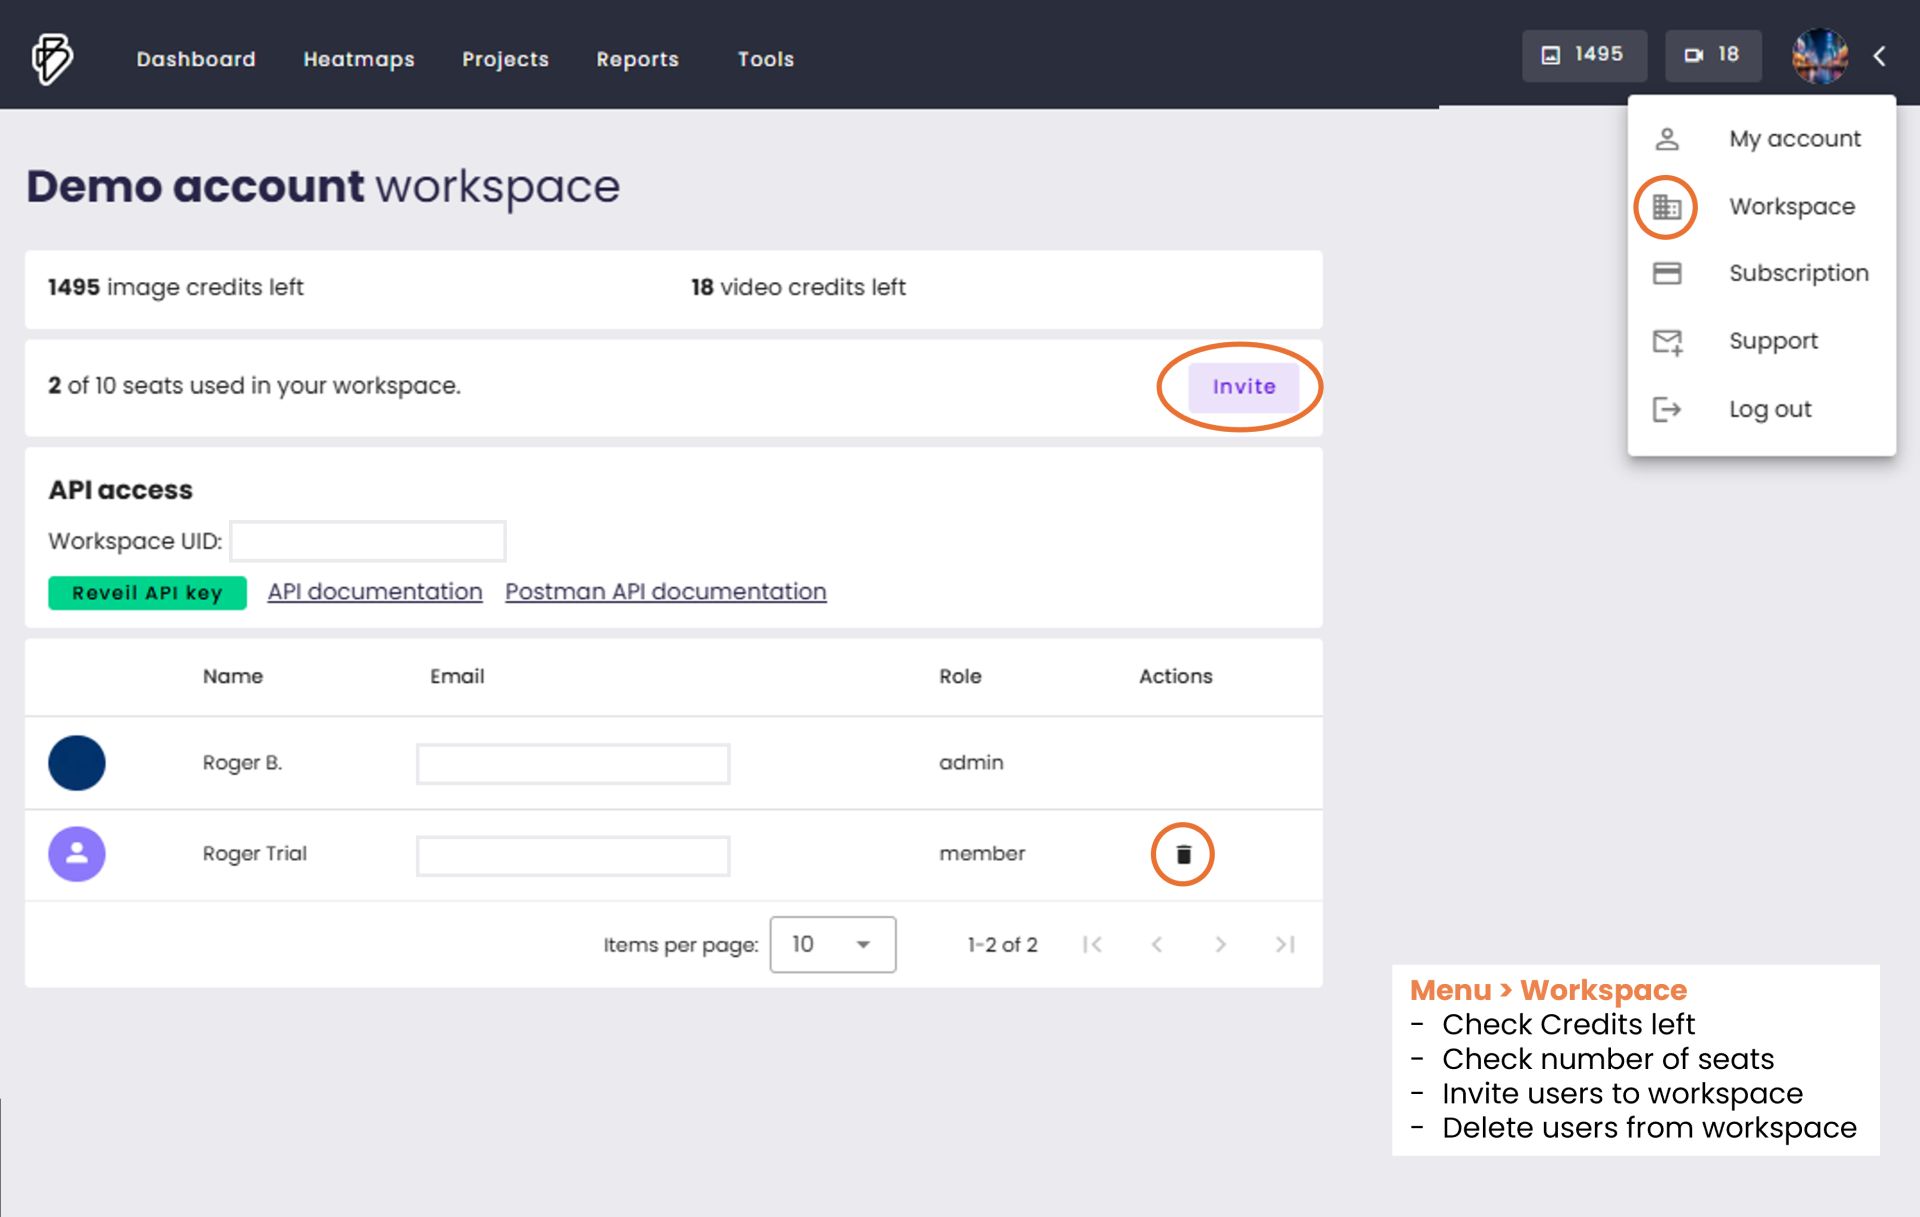The image size is (1920, 1217).
Task: Click the My account person icon
Action: coord(1666,139)
